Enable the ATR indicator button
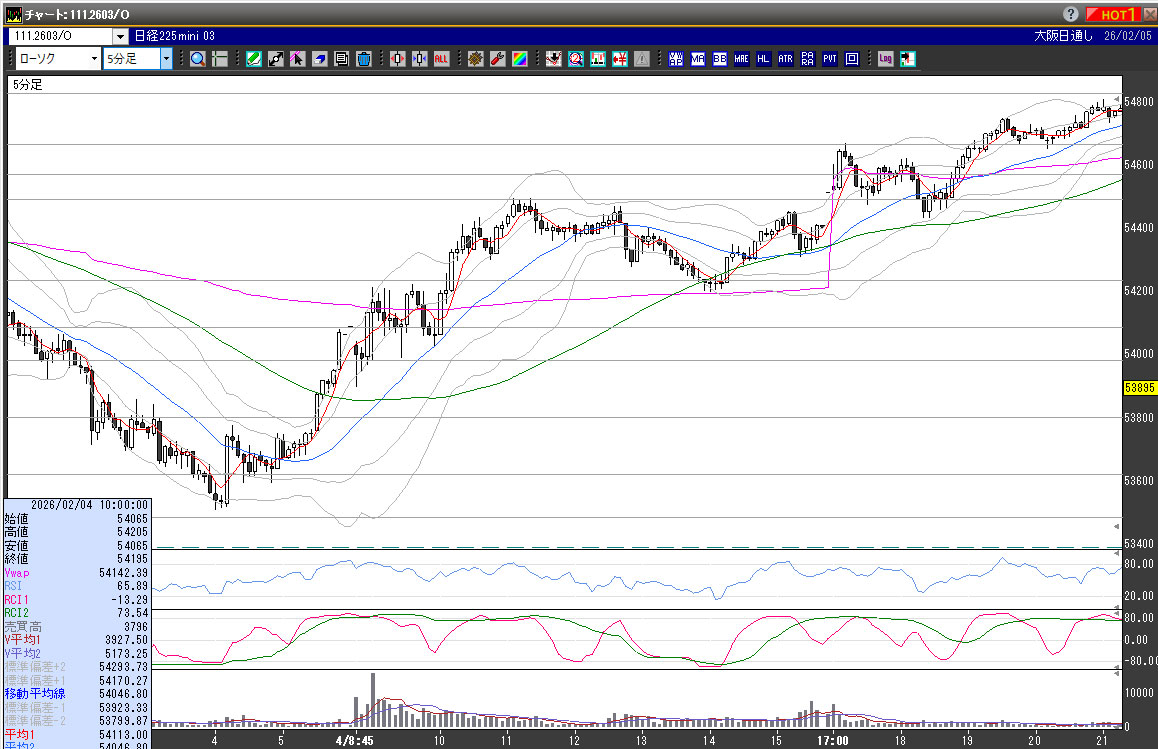Screen dimensions: 1158x749 pos(786,59)
